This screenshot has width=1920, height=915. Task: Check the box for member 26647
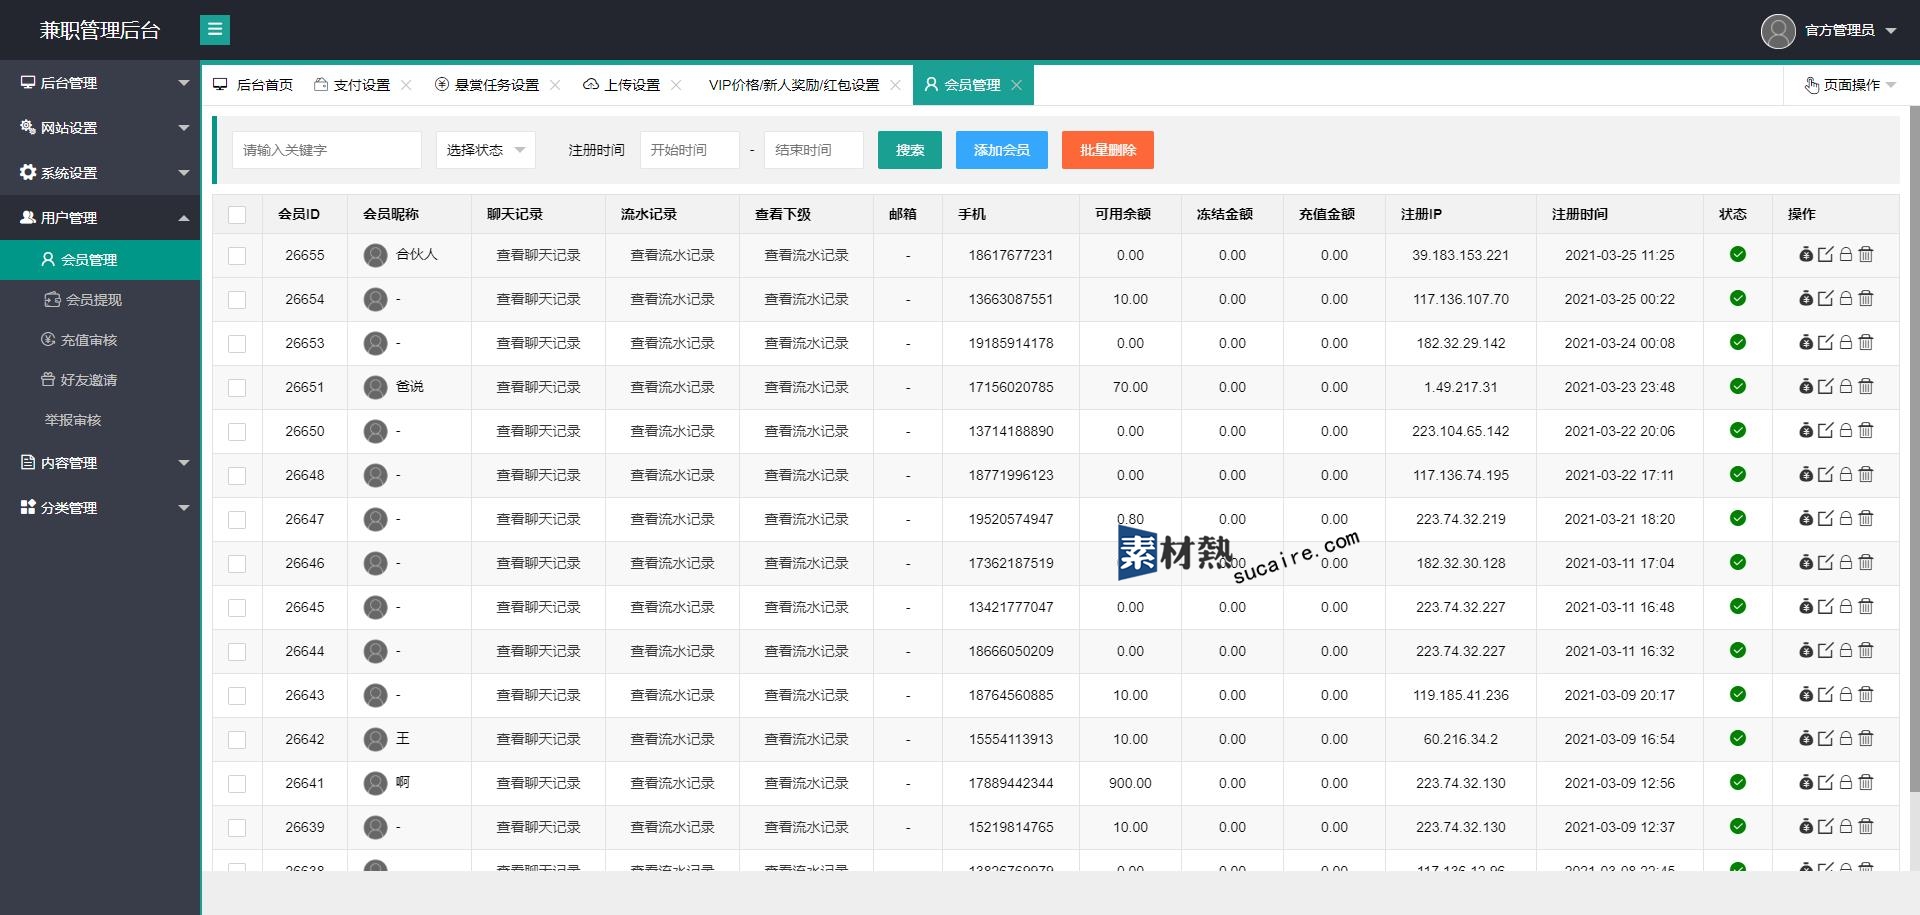pos(237,520)
